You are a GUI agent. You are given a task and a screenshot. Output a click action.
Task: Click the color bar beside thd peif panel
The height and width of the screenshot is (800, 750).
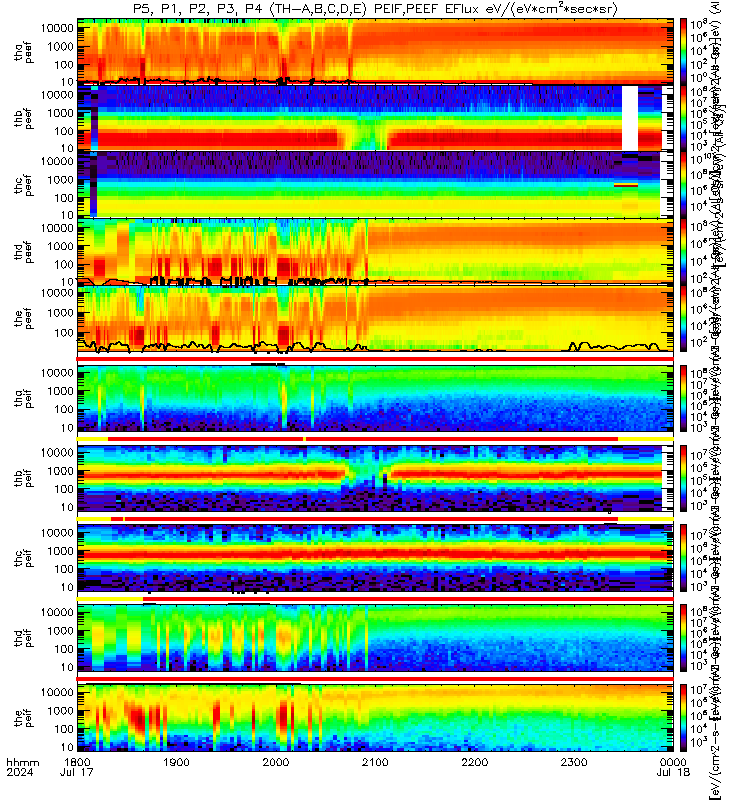click(x=683, y=638)
